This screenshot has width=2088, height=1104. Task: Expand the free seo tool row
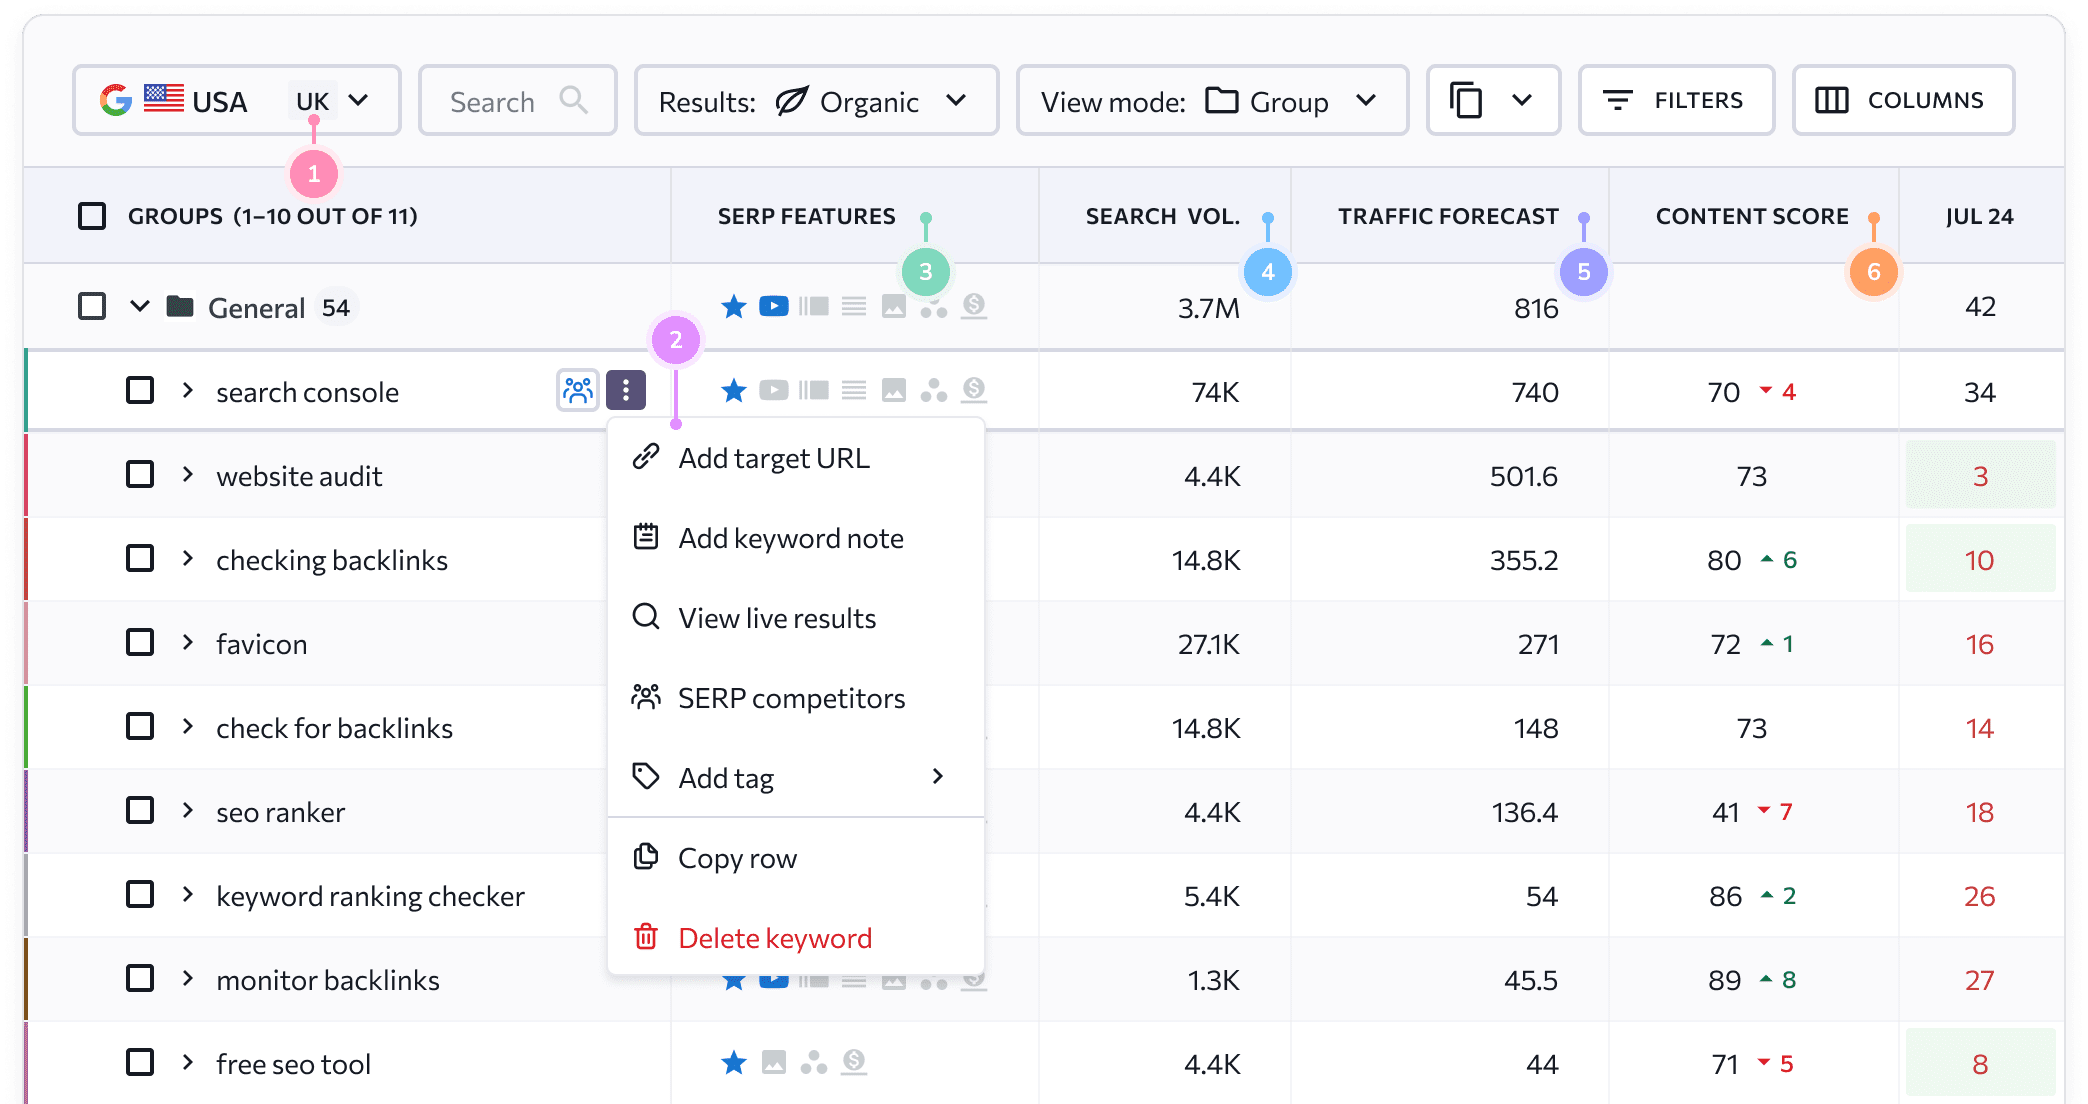click(188, 1062)
